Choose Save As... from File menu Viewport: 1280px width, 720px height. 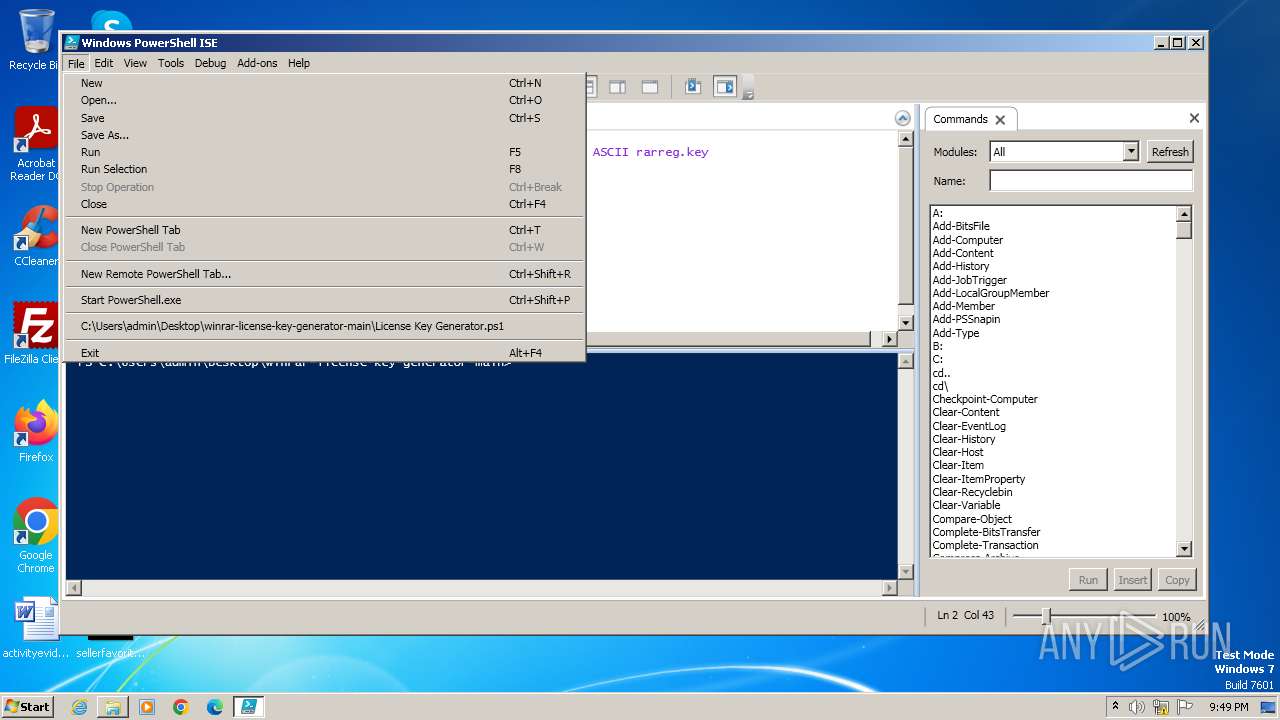324,135
